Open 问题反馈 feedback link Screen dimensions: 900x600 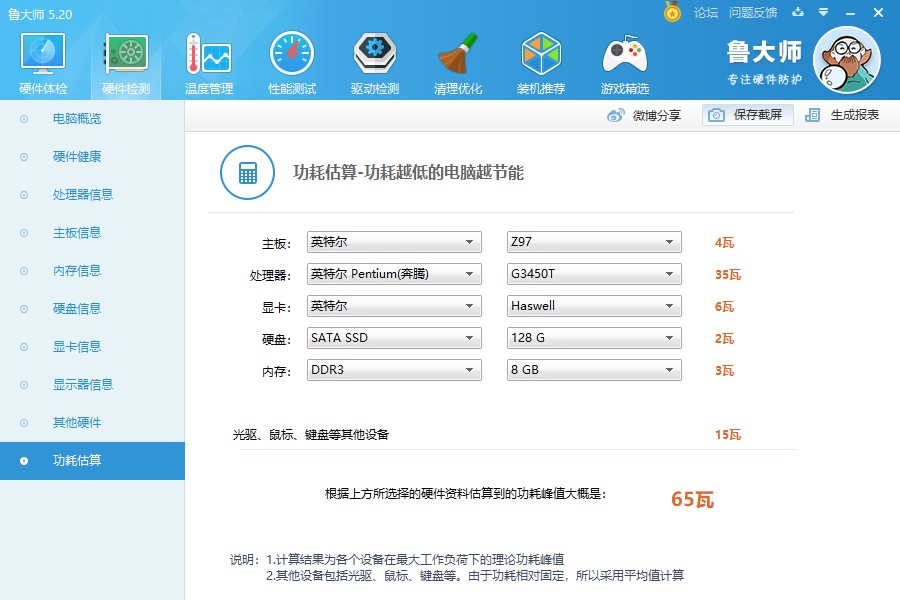pyautogui.click(x=752, y=12)
